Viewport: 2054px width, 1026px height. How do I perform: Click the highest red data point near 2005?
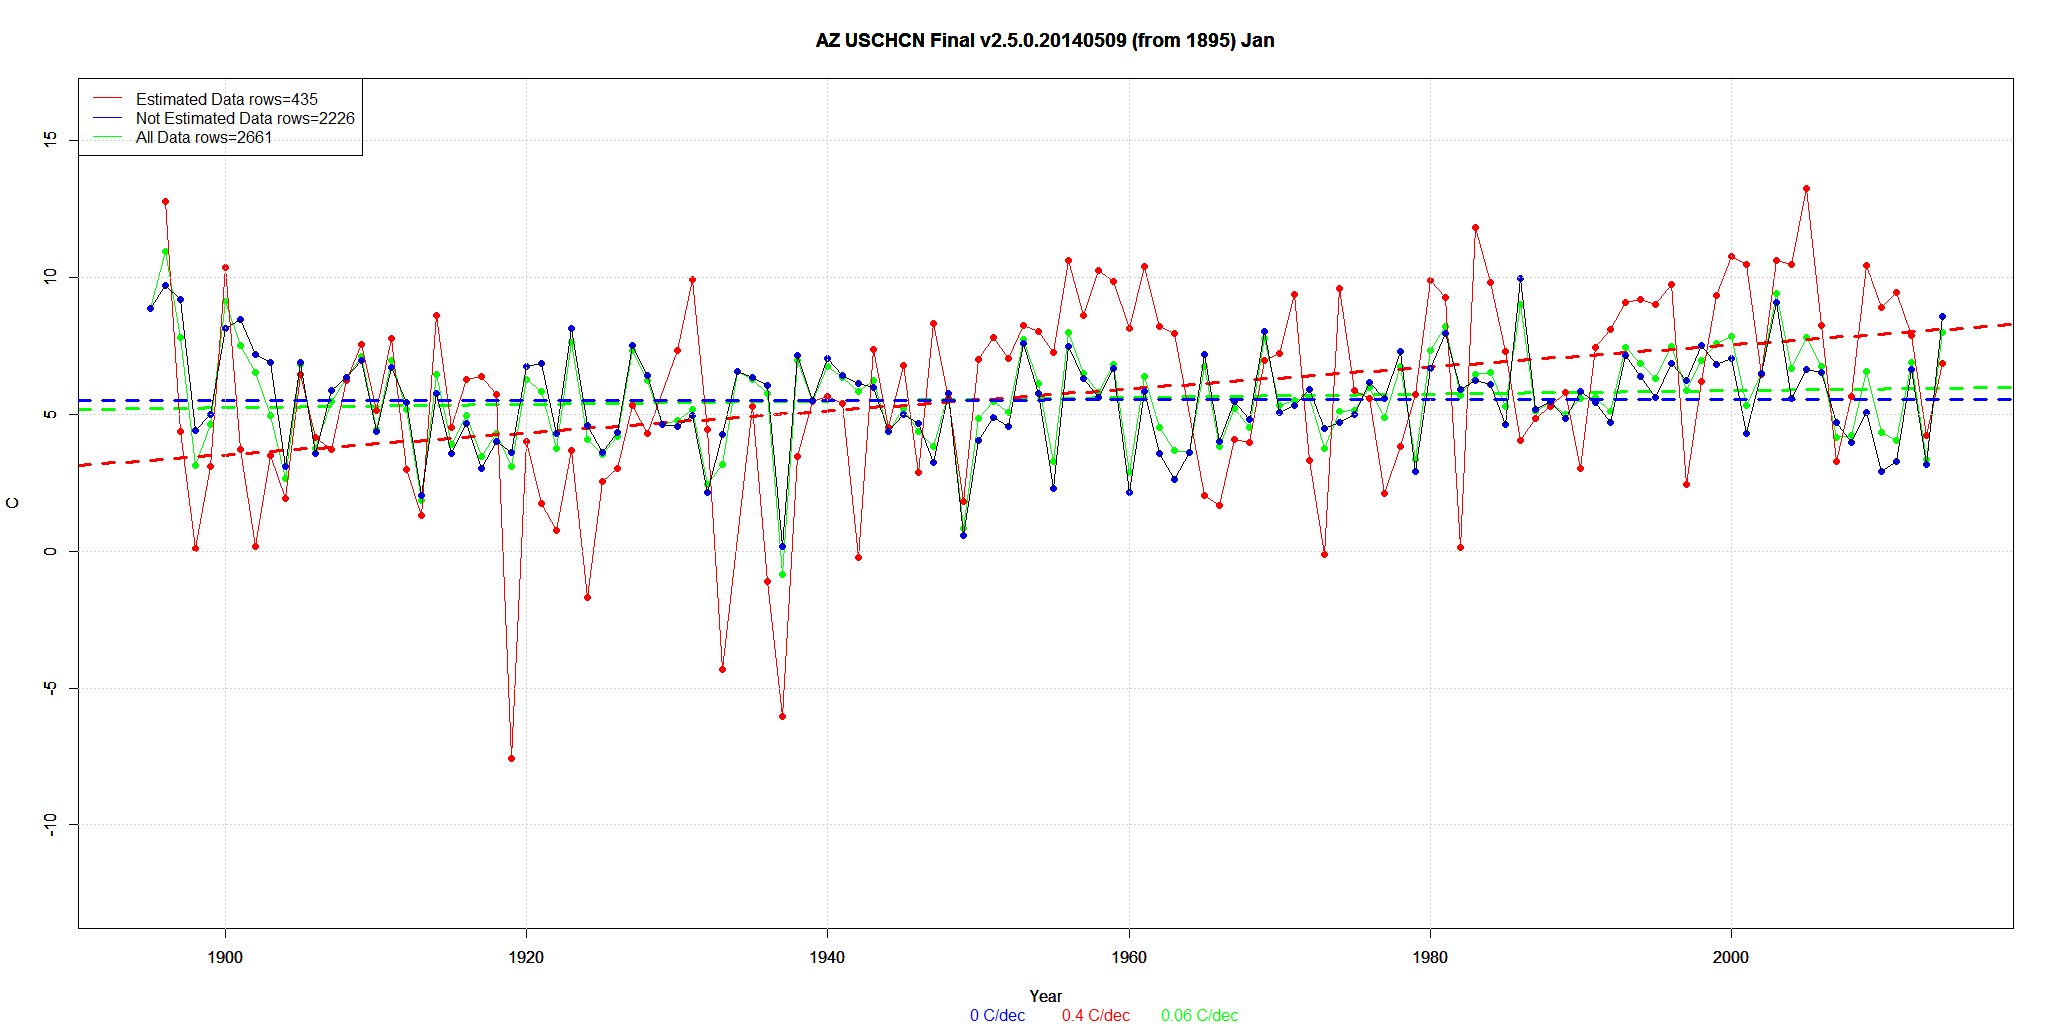tap(1806, 188)
